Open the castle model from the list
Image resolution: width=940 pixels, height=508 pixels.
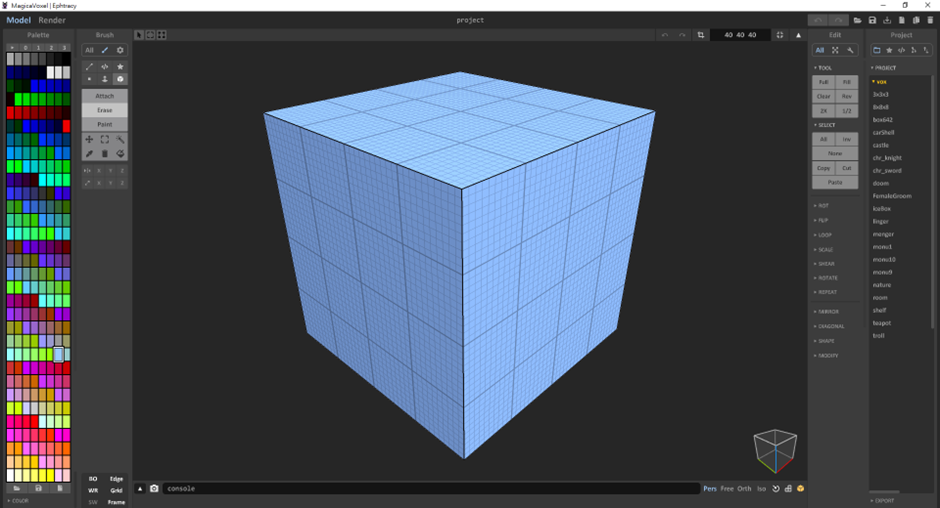pos(880,145)
